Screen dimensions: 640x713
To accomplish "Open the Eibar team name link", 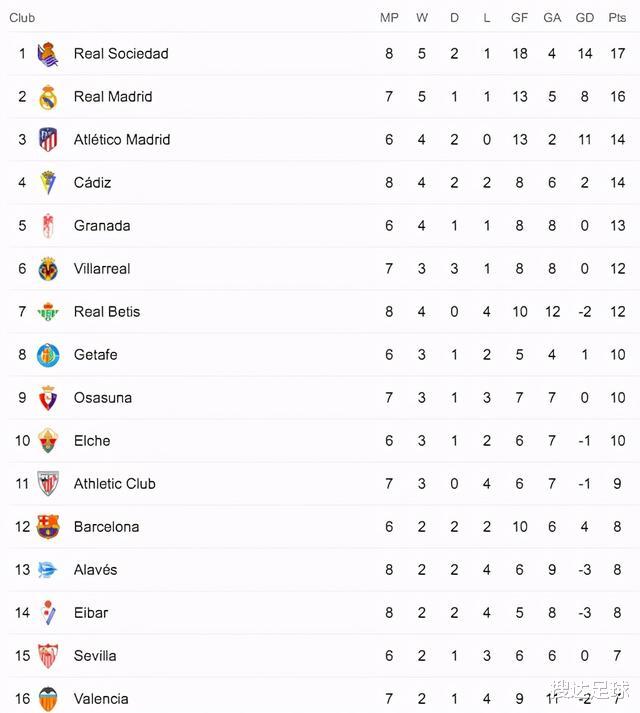I will [x=91, y=613].
